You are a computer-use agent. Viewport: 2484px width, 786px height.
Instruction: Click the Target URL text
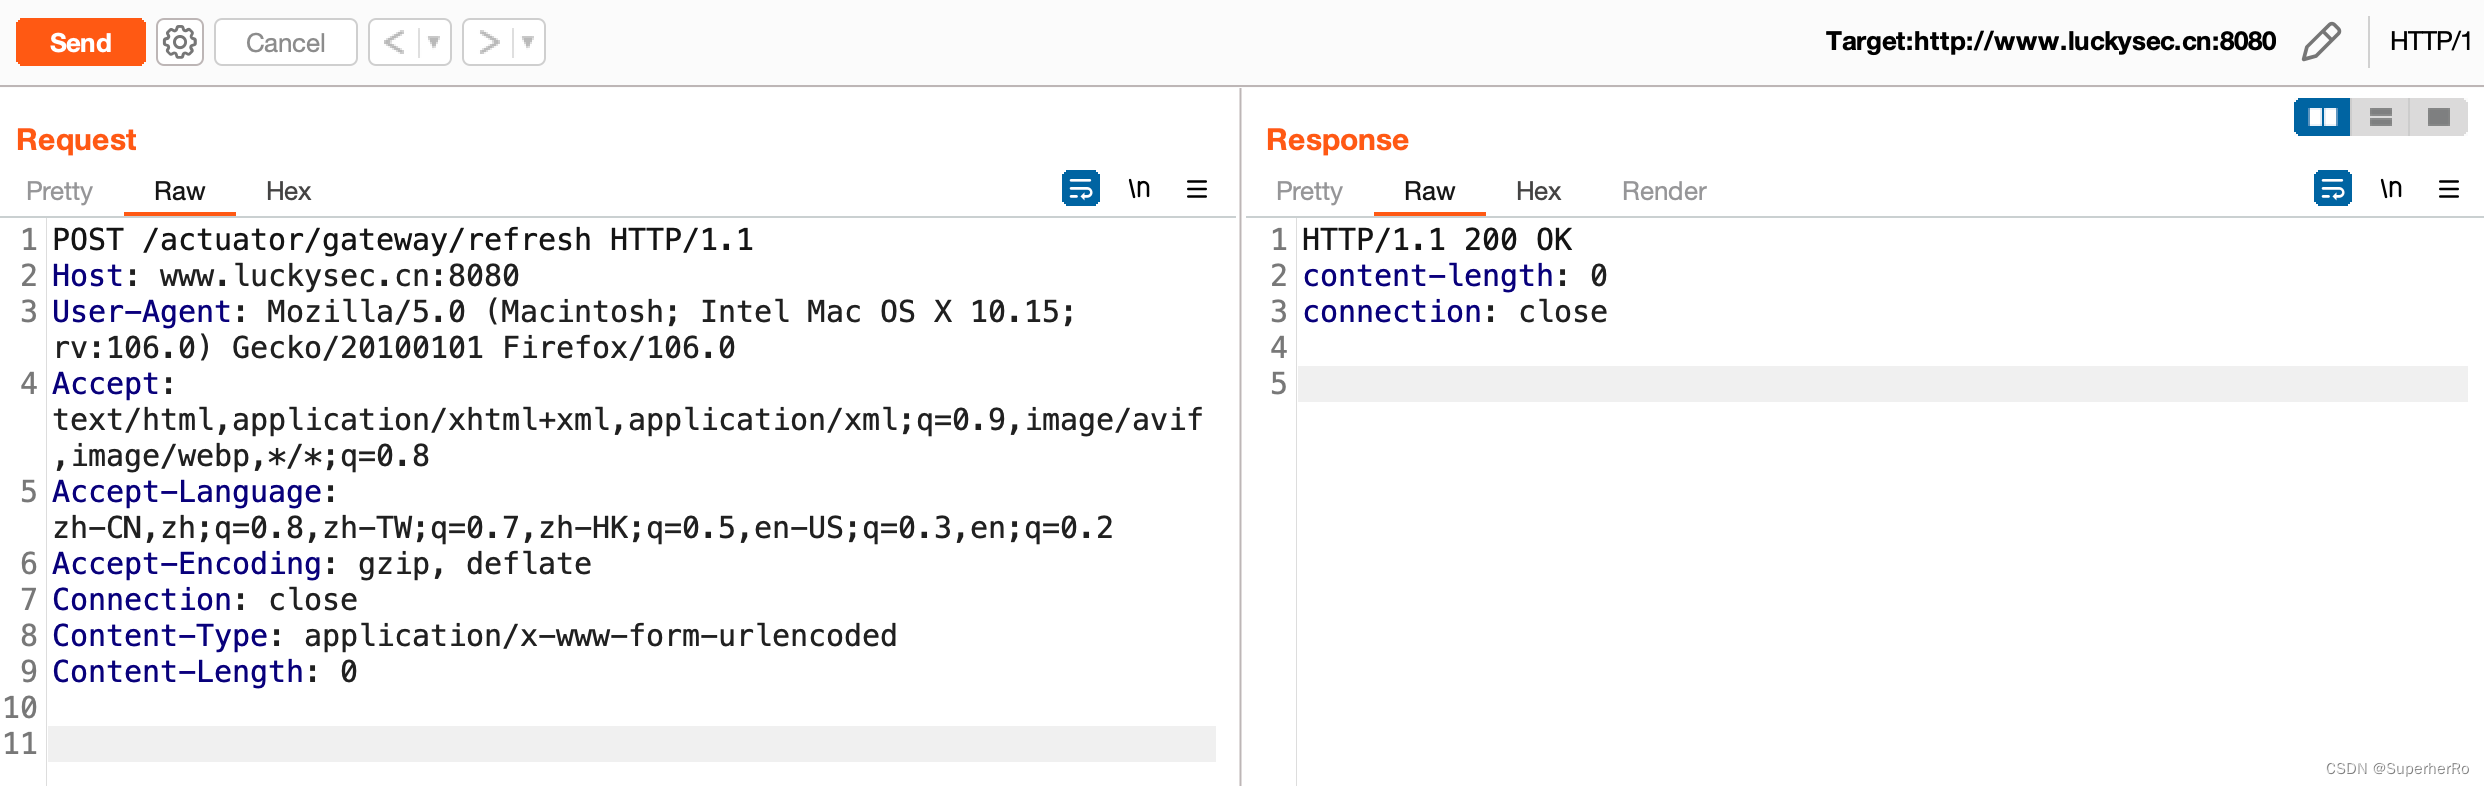pos(2050,41)
